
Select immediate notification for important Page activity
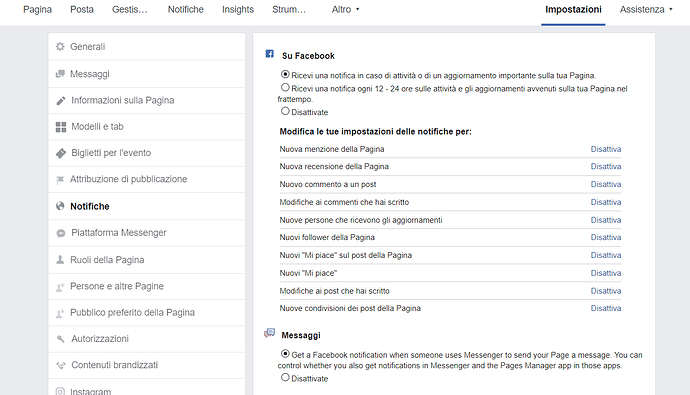[285, 74]
